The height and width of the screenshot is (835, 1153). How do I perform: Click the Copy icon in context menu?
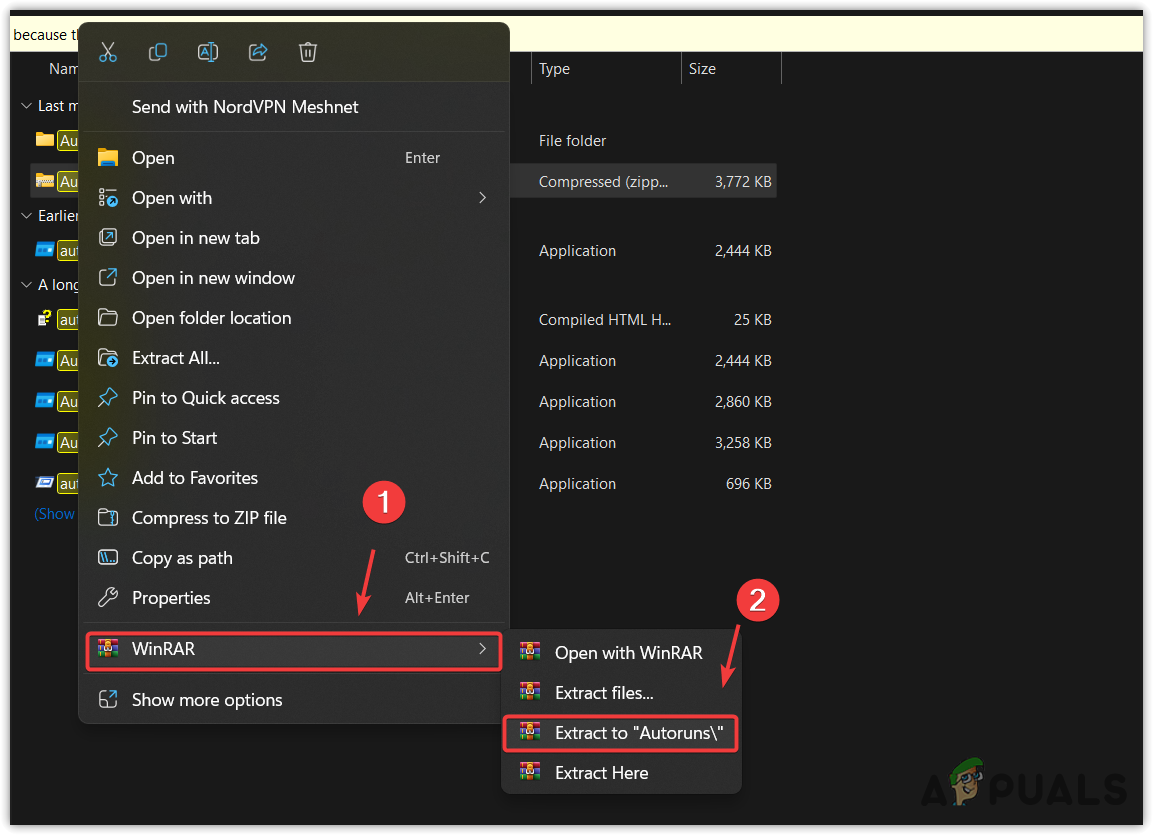pyautogui.click(x=158, y=52)
